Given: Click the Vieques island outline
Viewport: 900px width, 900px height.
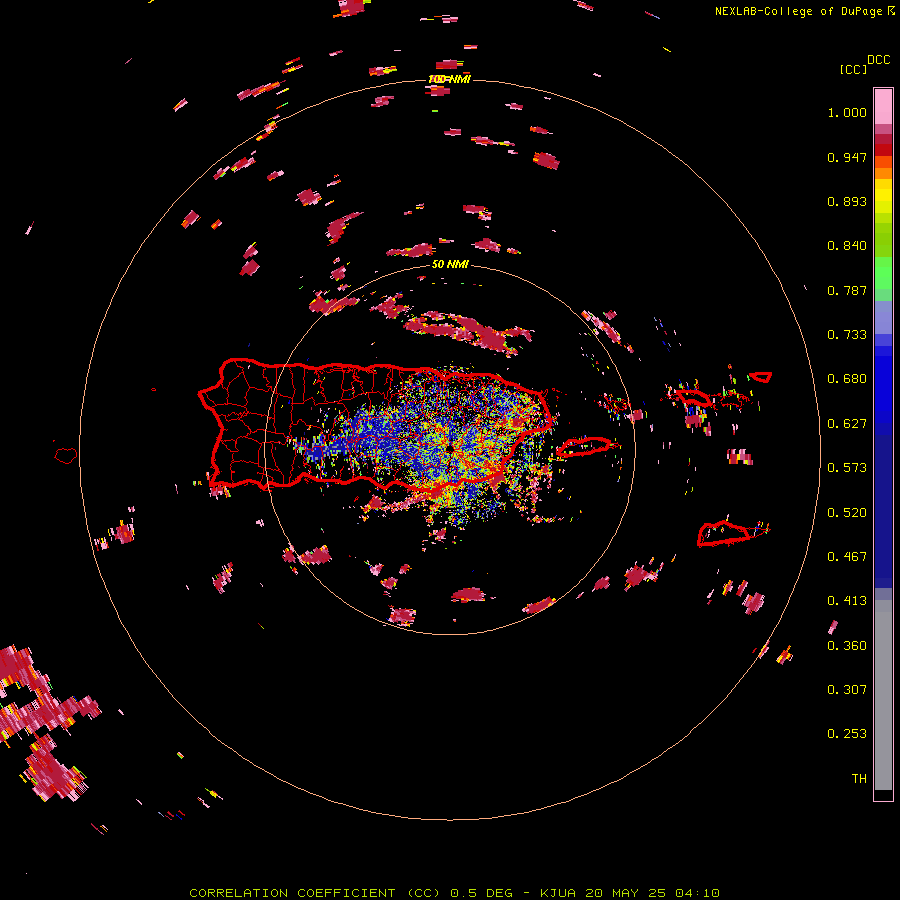Looking at the screenshot, I should 584,446.
